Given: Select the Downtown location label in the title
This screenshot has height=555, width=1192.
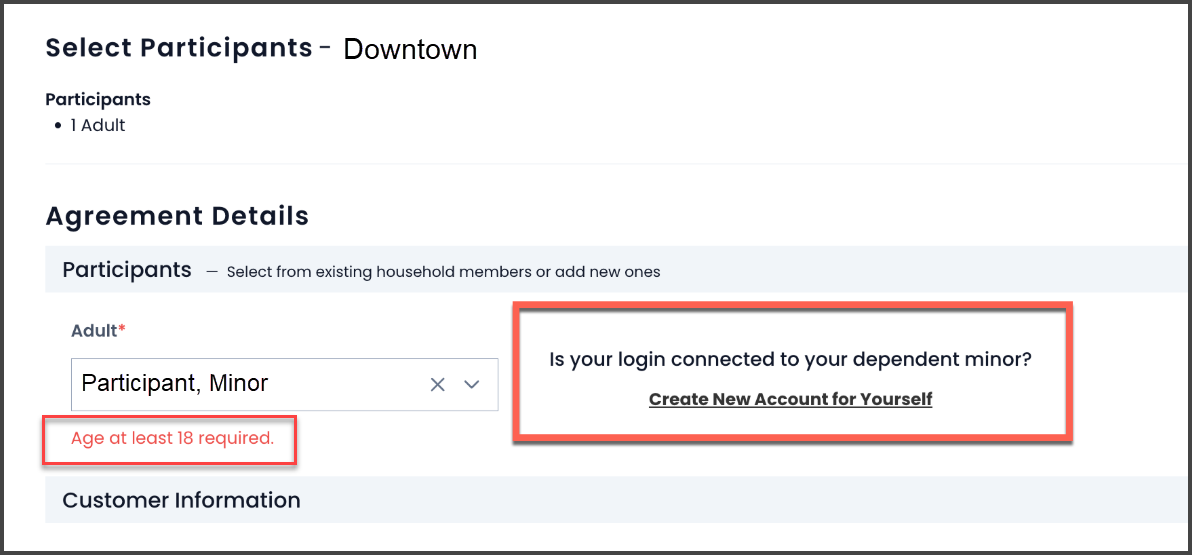Looking at the screenshot, I should click(410, 50).
